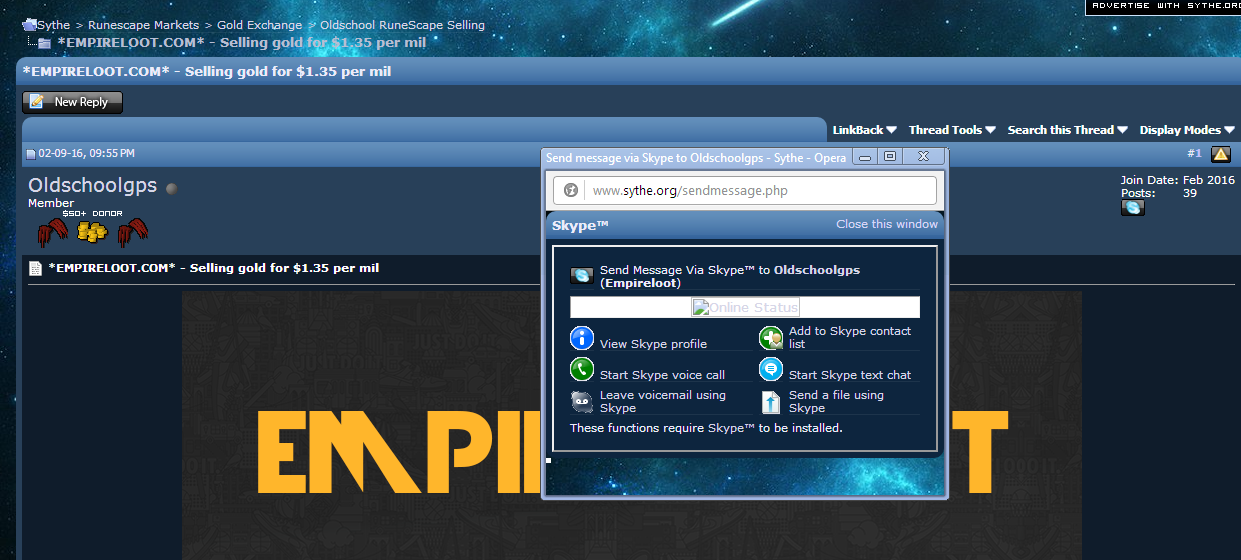Click the broken Online Status image
This screenshot has height=560, width=1241.
[x=745, y=308]
